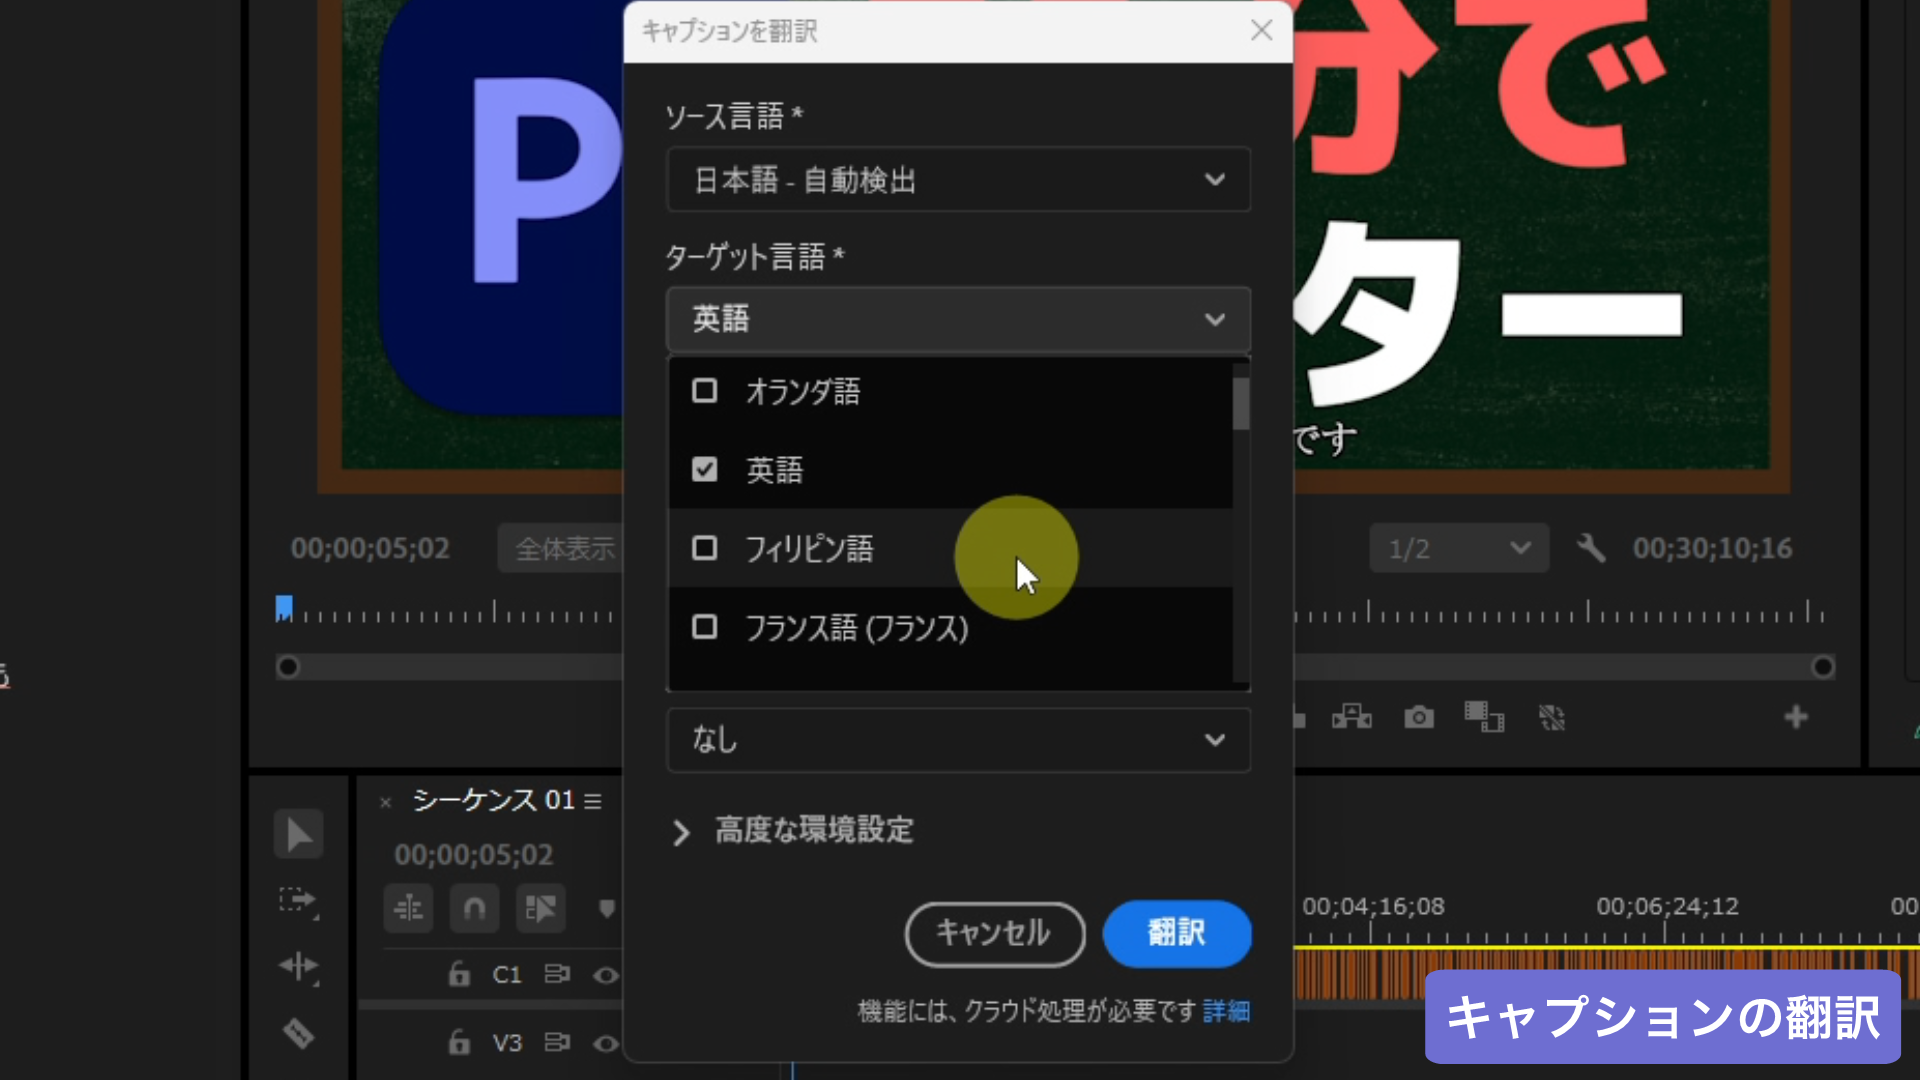
Task: Toggle V3 track eye visibility
Action: pos(606,1043)
